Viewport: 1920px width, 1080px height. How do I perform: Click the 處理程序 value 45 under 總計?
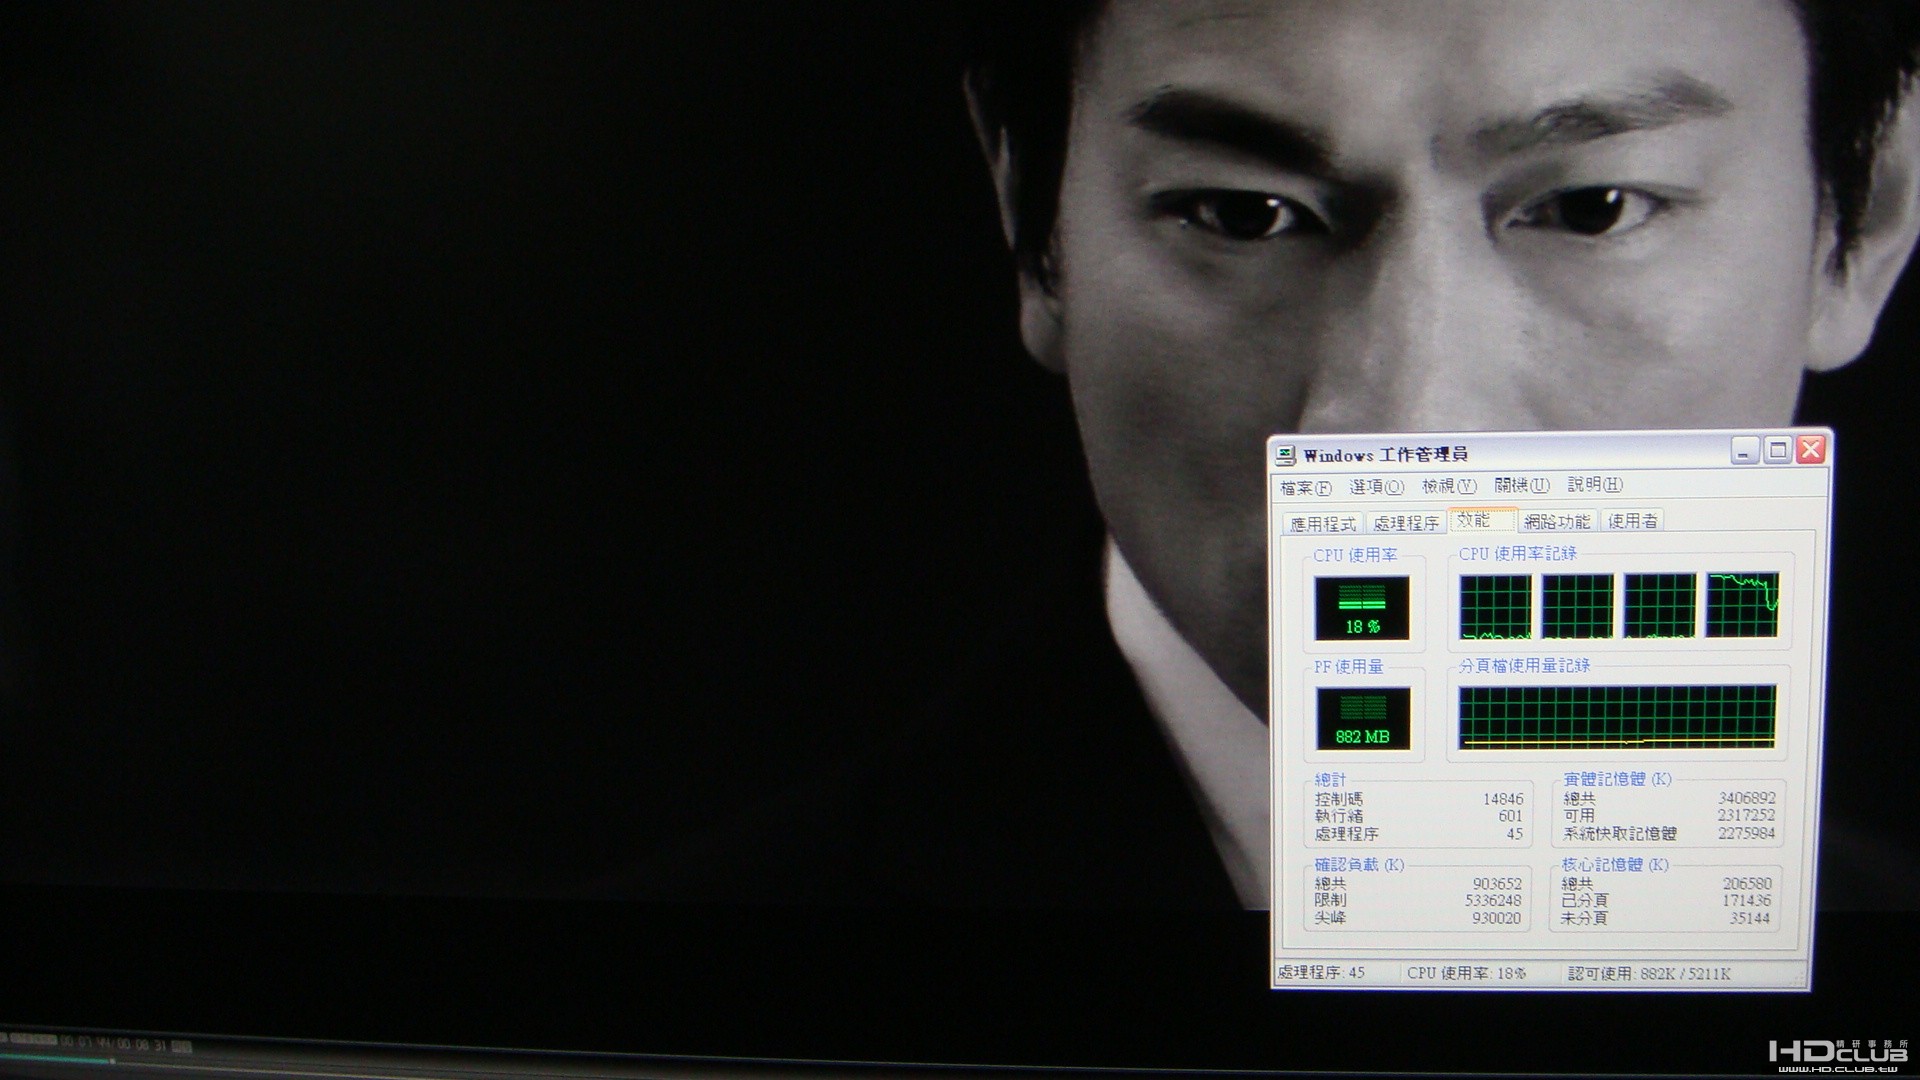pos(1515,834)
